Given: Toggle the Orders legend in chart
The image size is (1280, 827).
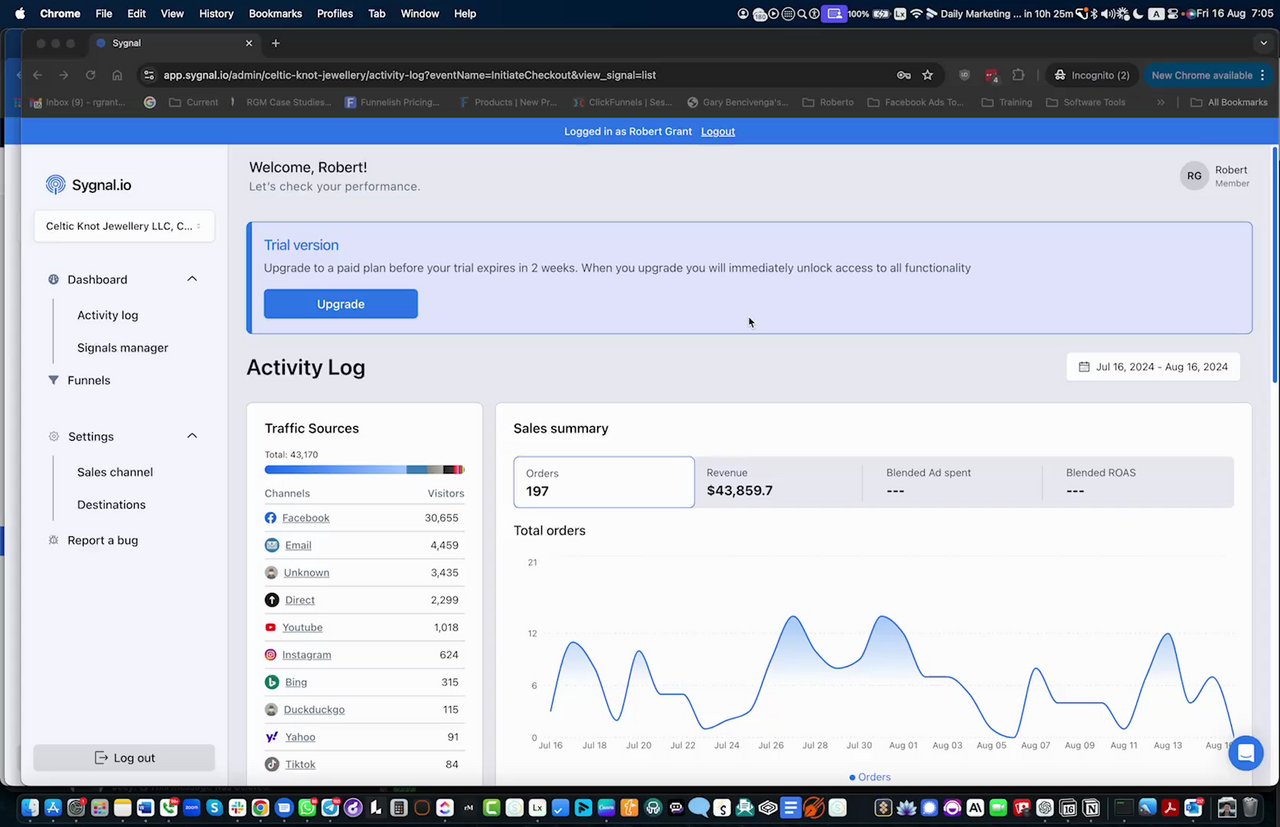Looking at the screenshot, I should pyautogui.click(x=870, y=777).
